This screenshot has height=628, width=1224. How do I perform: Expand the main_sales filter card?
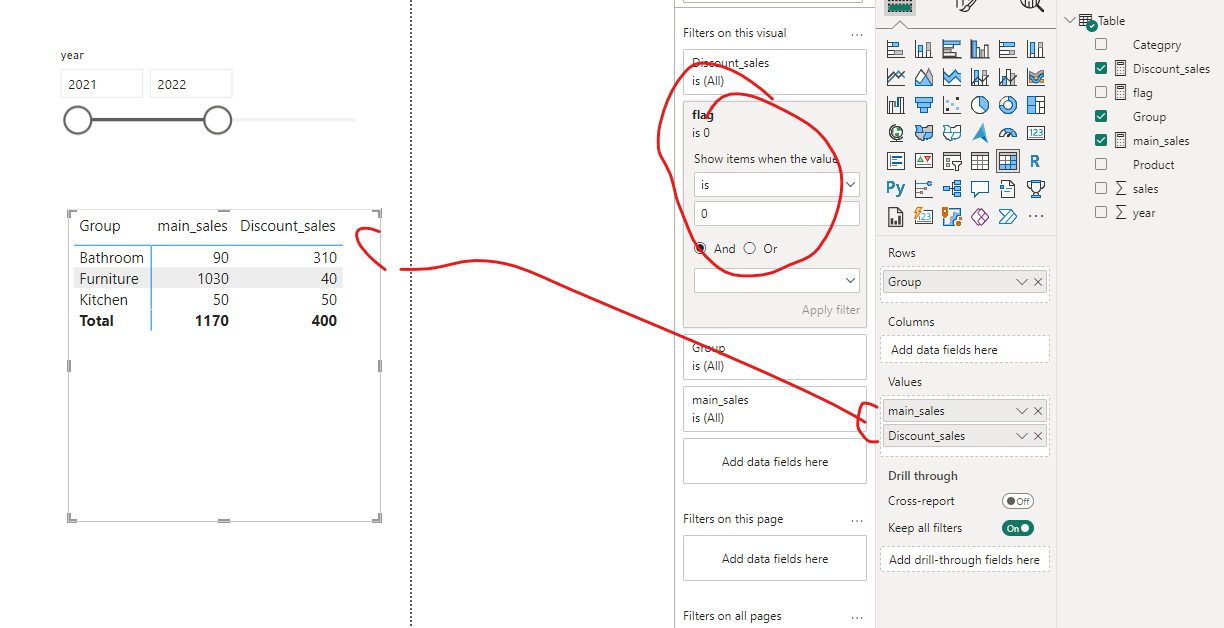(775, 409)
